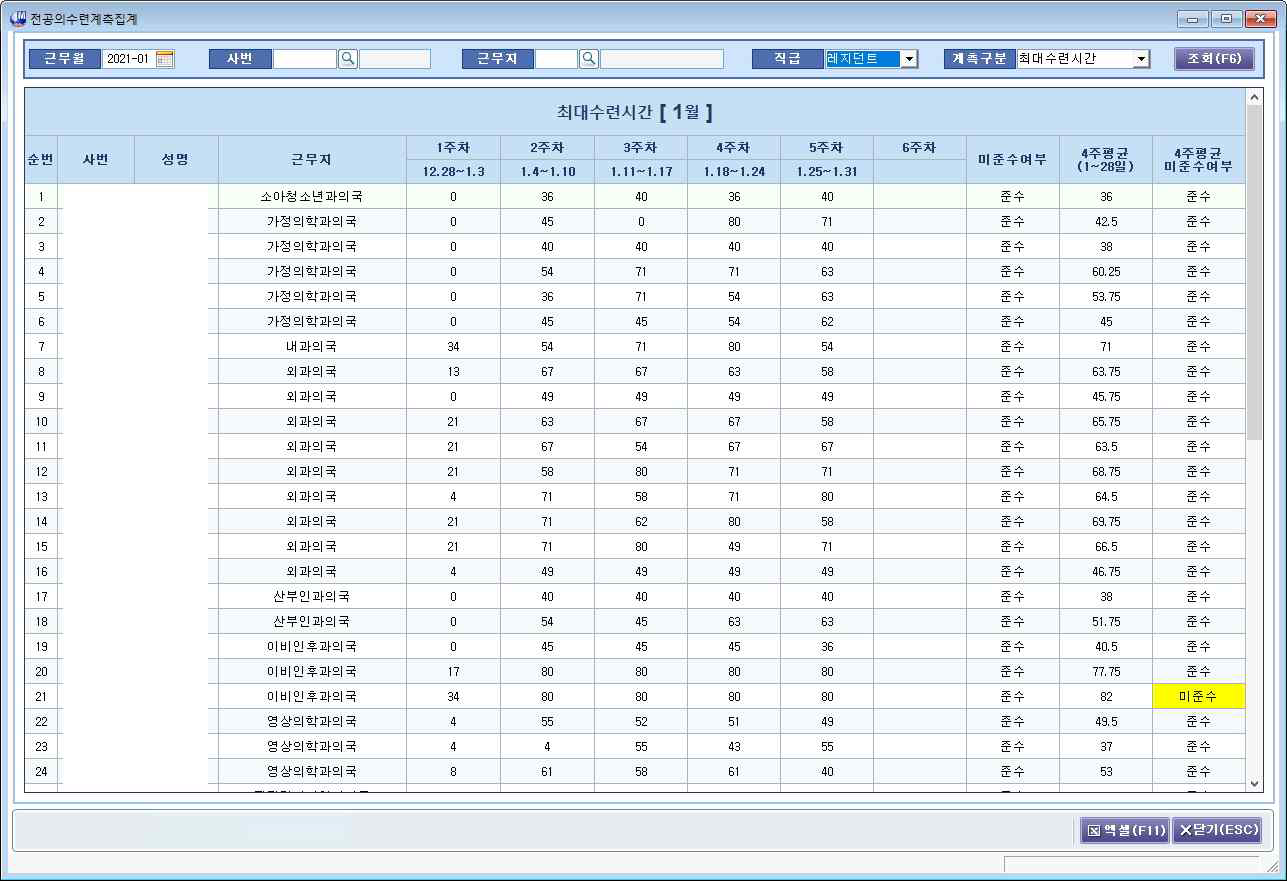Image resolution: width=1287 pixels, height=881 pixels.
Task: Click the 3주차 column header
Action: pyautogui.click(x=641, y=148)
